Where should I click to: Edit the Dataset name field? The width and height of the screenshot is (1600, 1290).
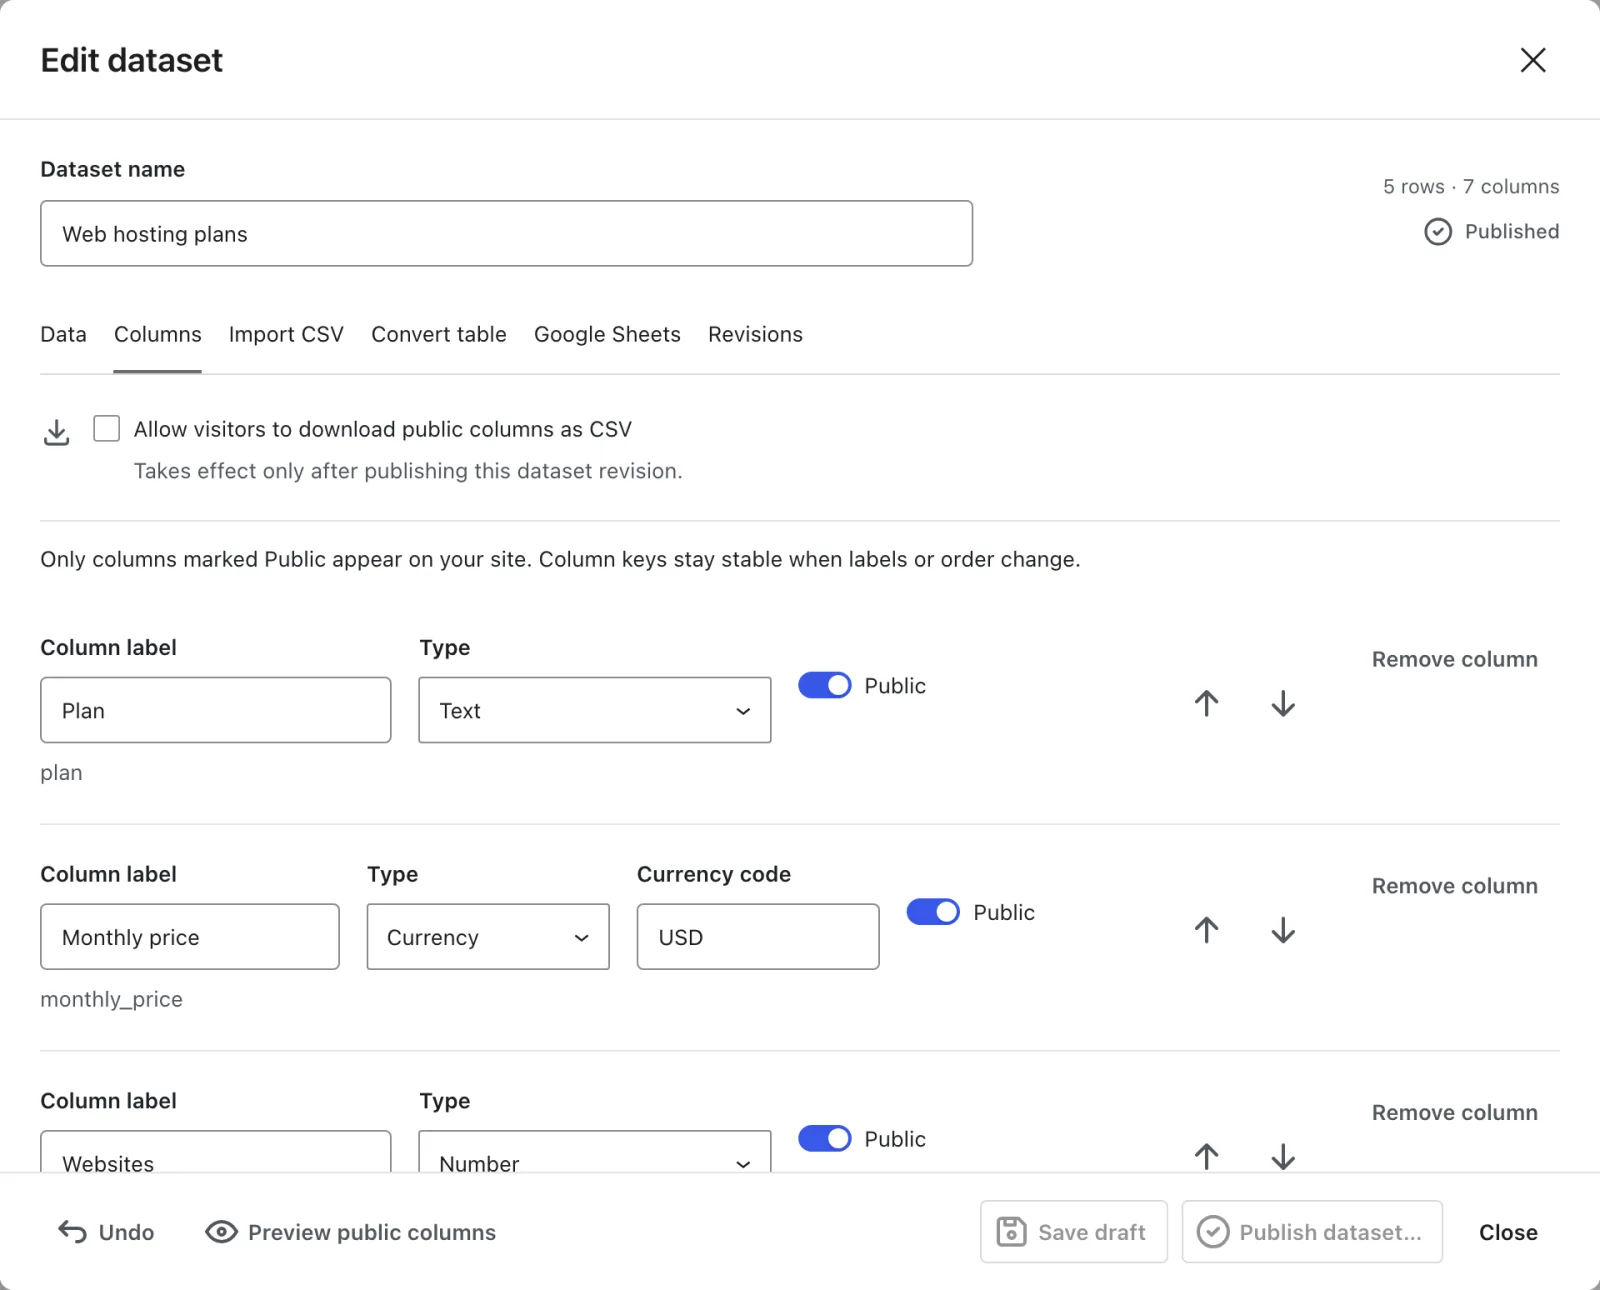tap(506, 233)
